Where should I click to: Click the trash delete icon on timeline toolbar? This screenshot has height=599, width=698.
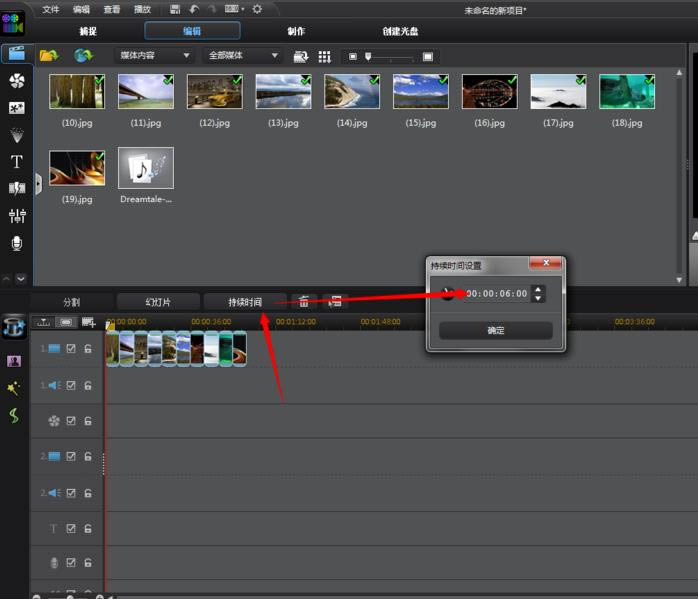pyautogui.click(x=304, y=302)
